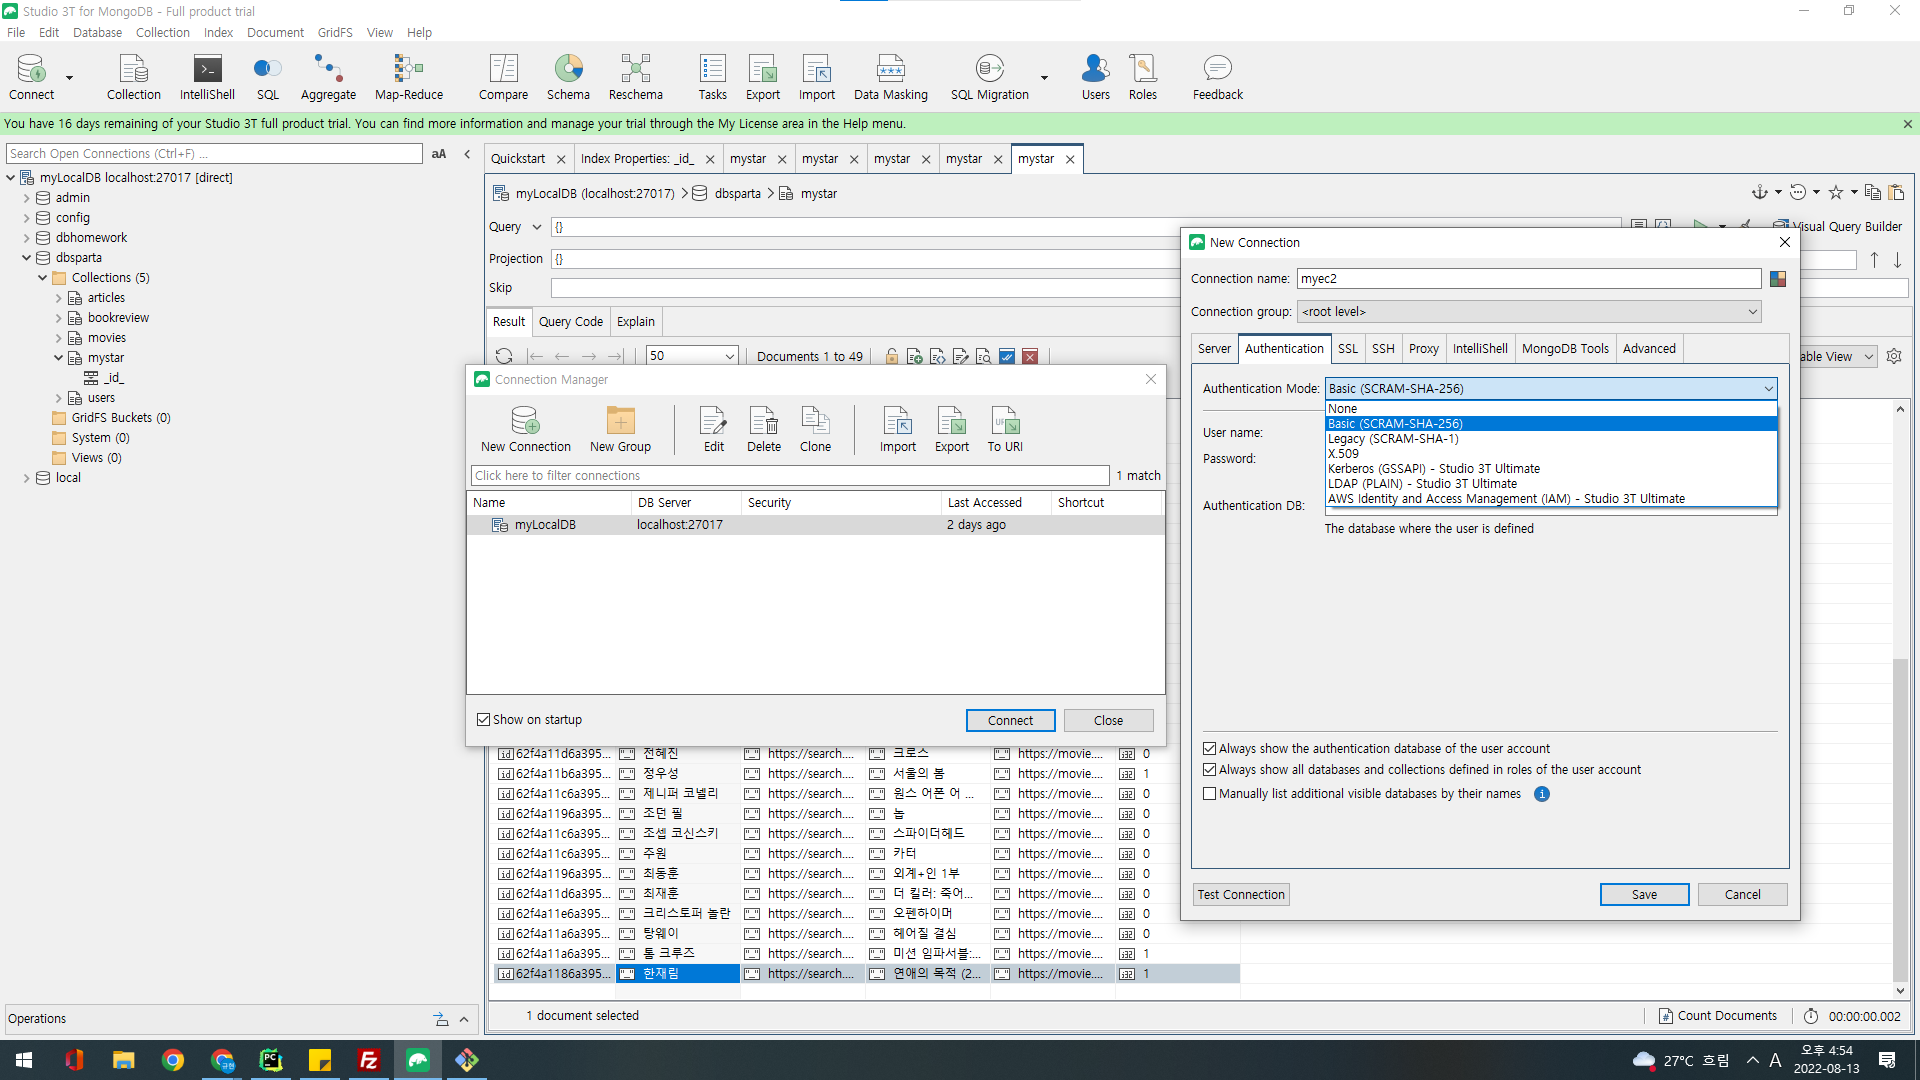
Task: Save the new connection
Action: tap(1644, 895)
